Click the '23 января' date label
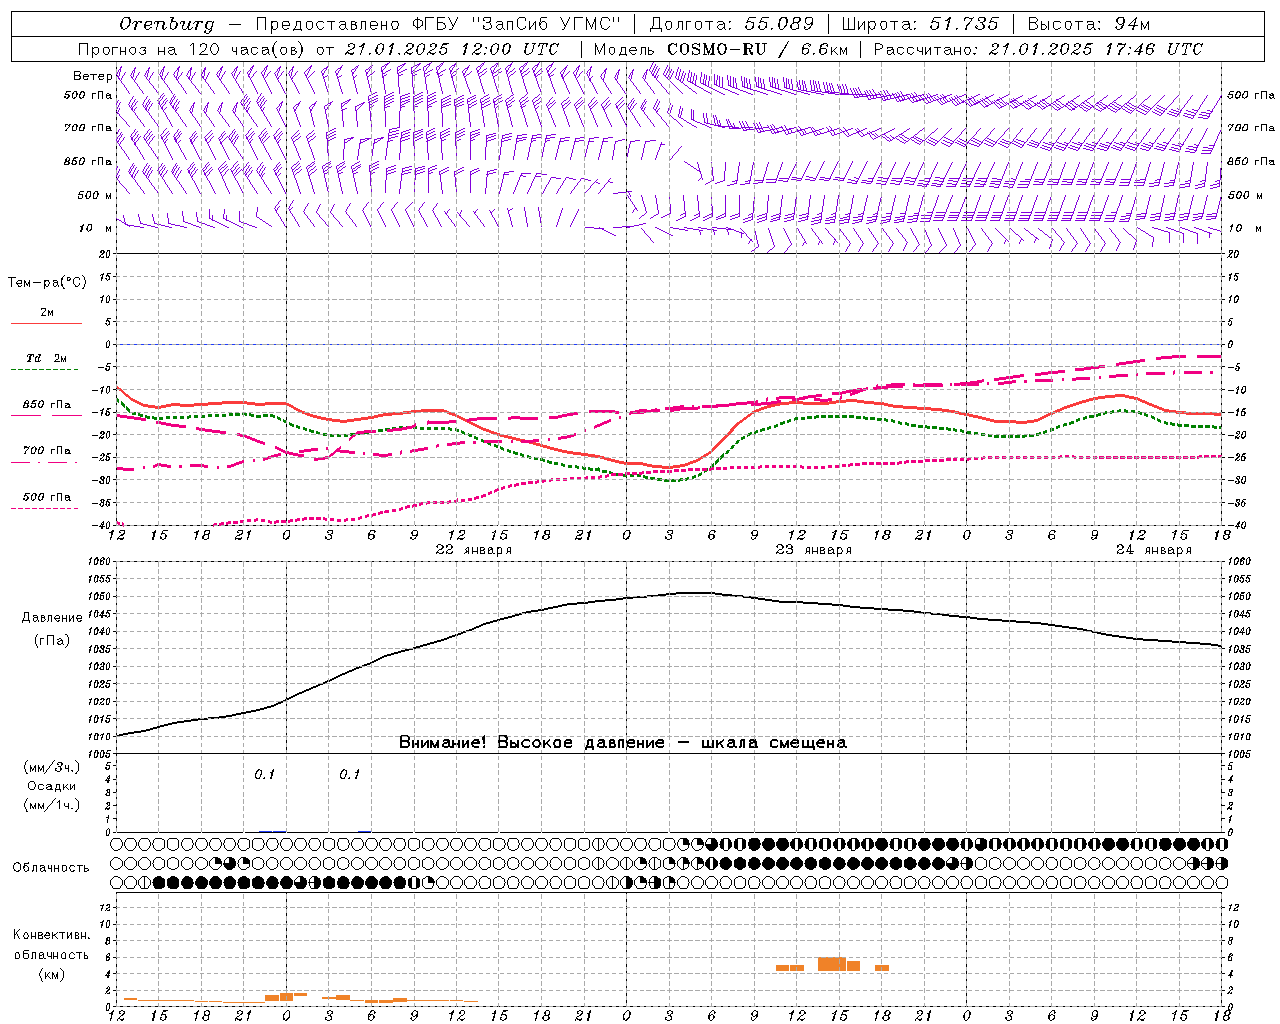The width and height of the screenshot is (1280, 1024). pyautogui.click(x=814, y=550)
